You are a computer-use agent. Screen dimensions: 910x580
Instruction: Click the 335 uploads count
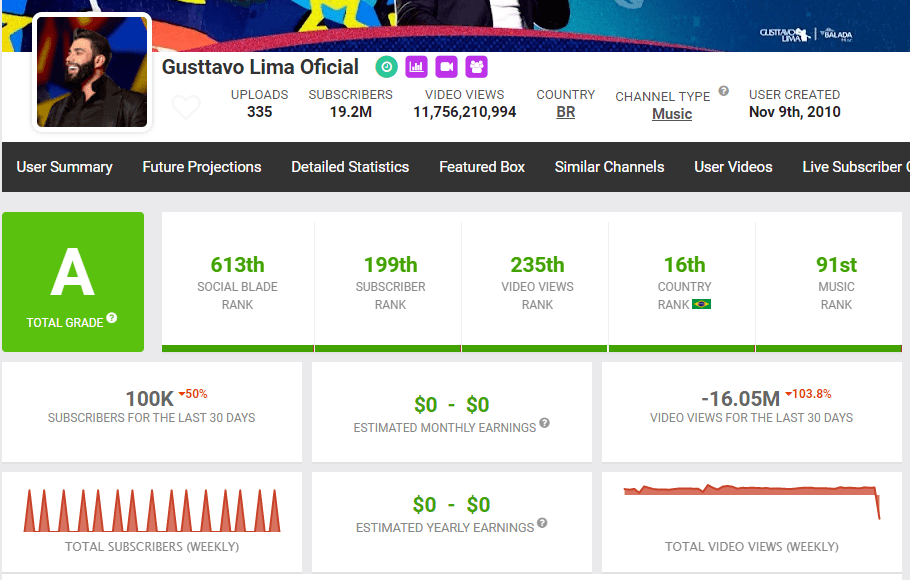259,112
